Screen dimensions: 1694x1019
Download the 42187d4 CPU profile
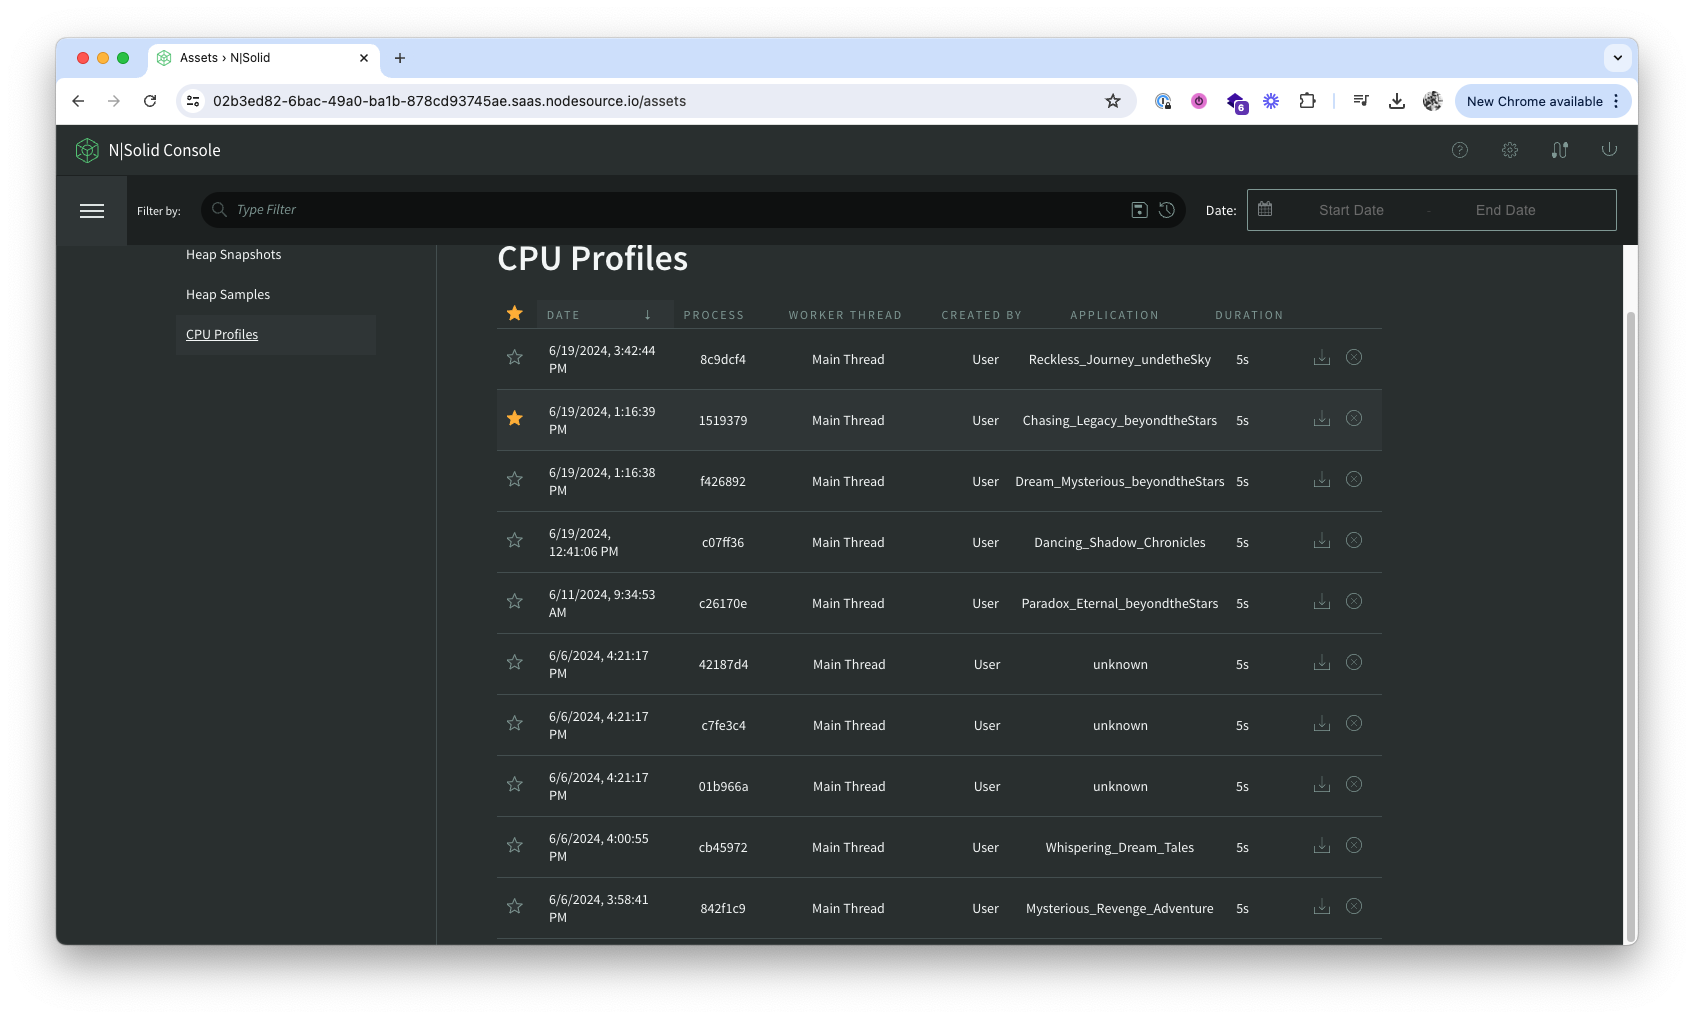1322,663
